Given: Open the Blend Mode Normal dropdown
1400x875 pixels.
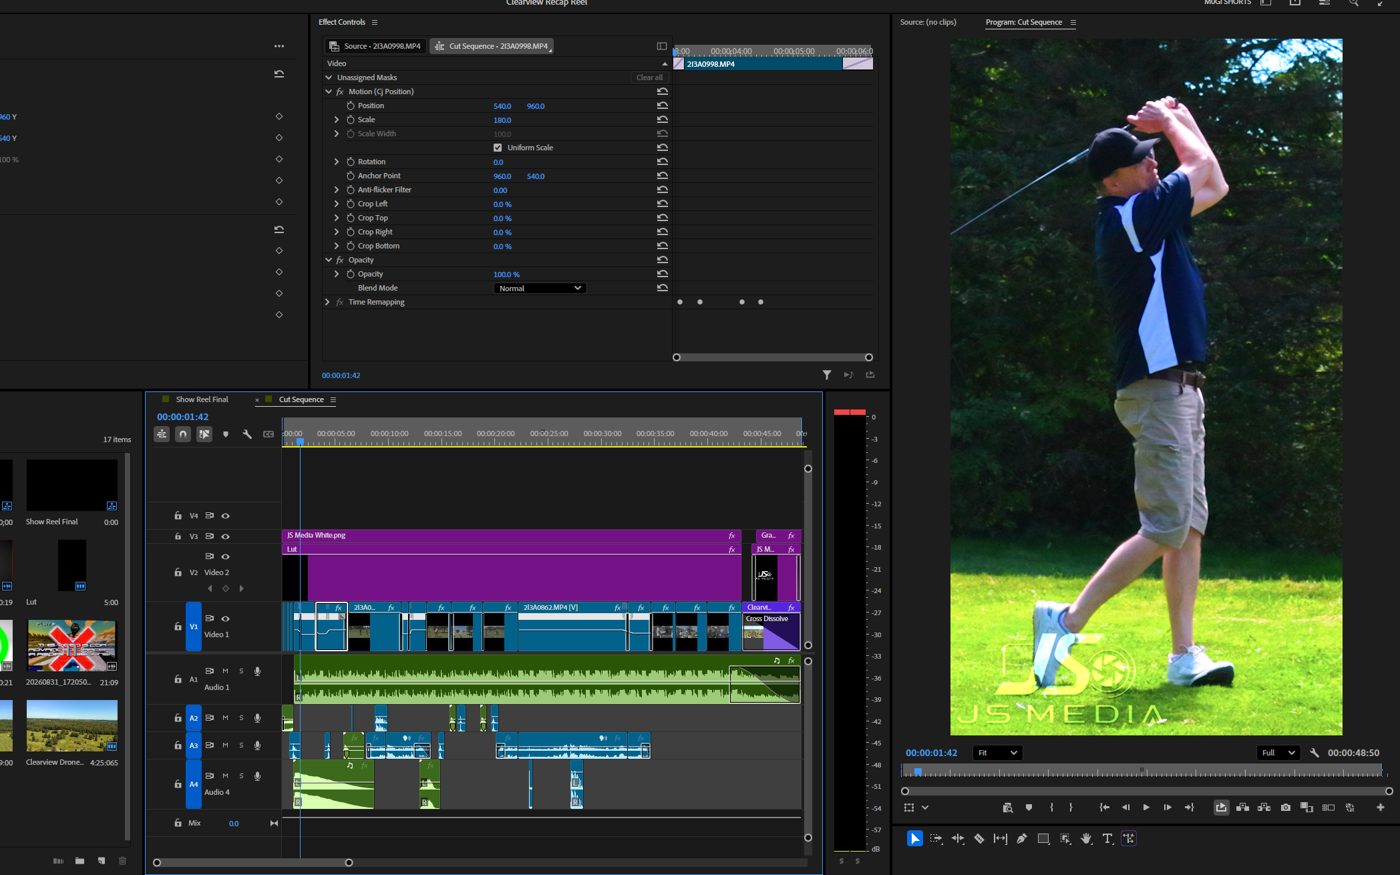Looking at the screenshot, I should [x=539, y=288].
